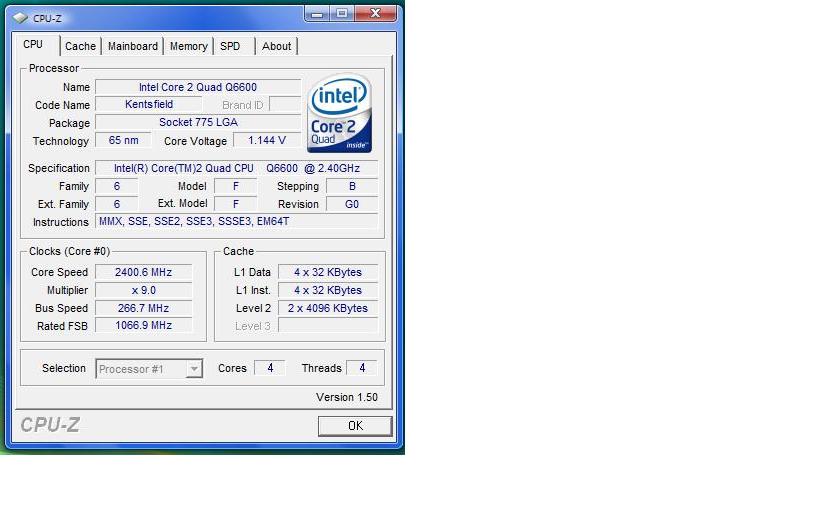Click the Rated FSB value 1066.9 MHz
Viewport: 840px width, 525px height.
coord(144,326)
